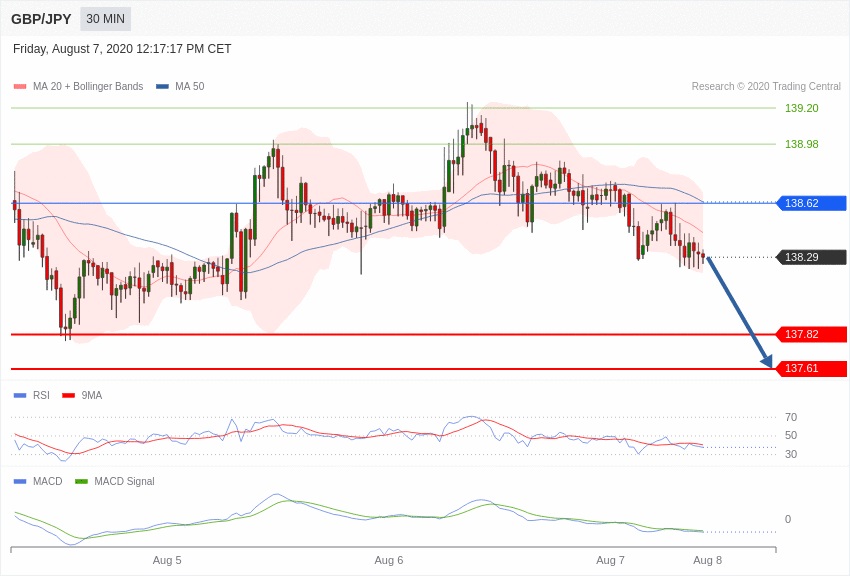Click the blue 138.62 pivot tag
This screenshot has height=576, width=850.
812,203
